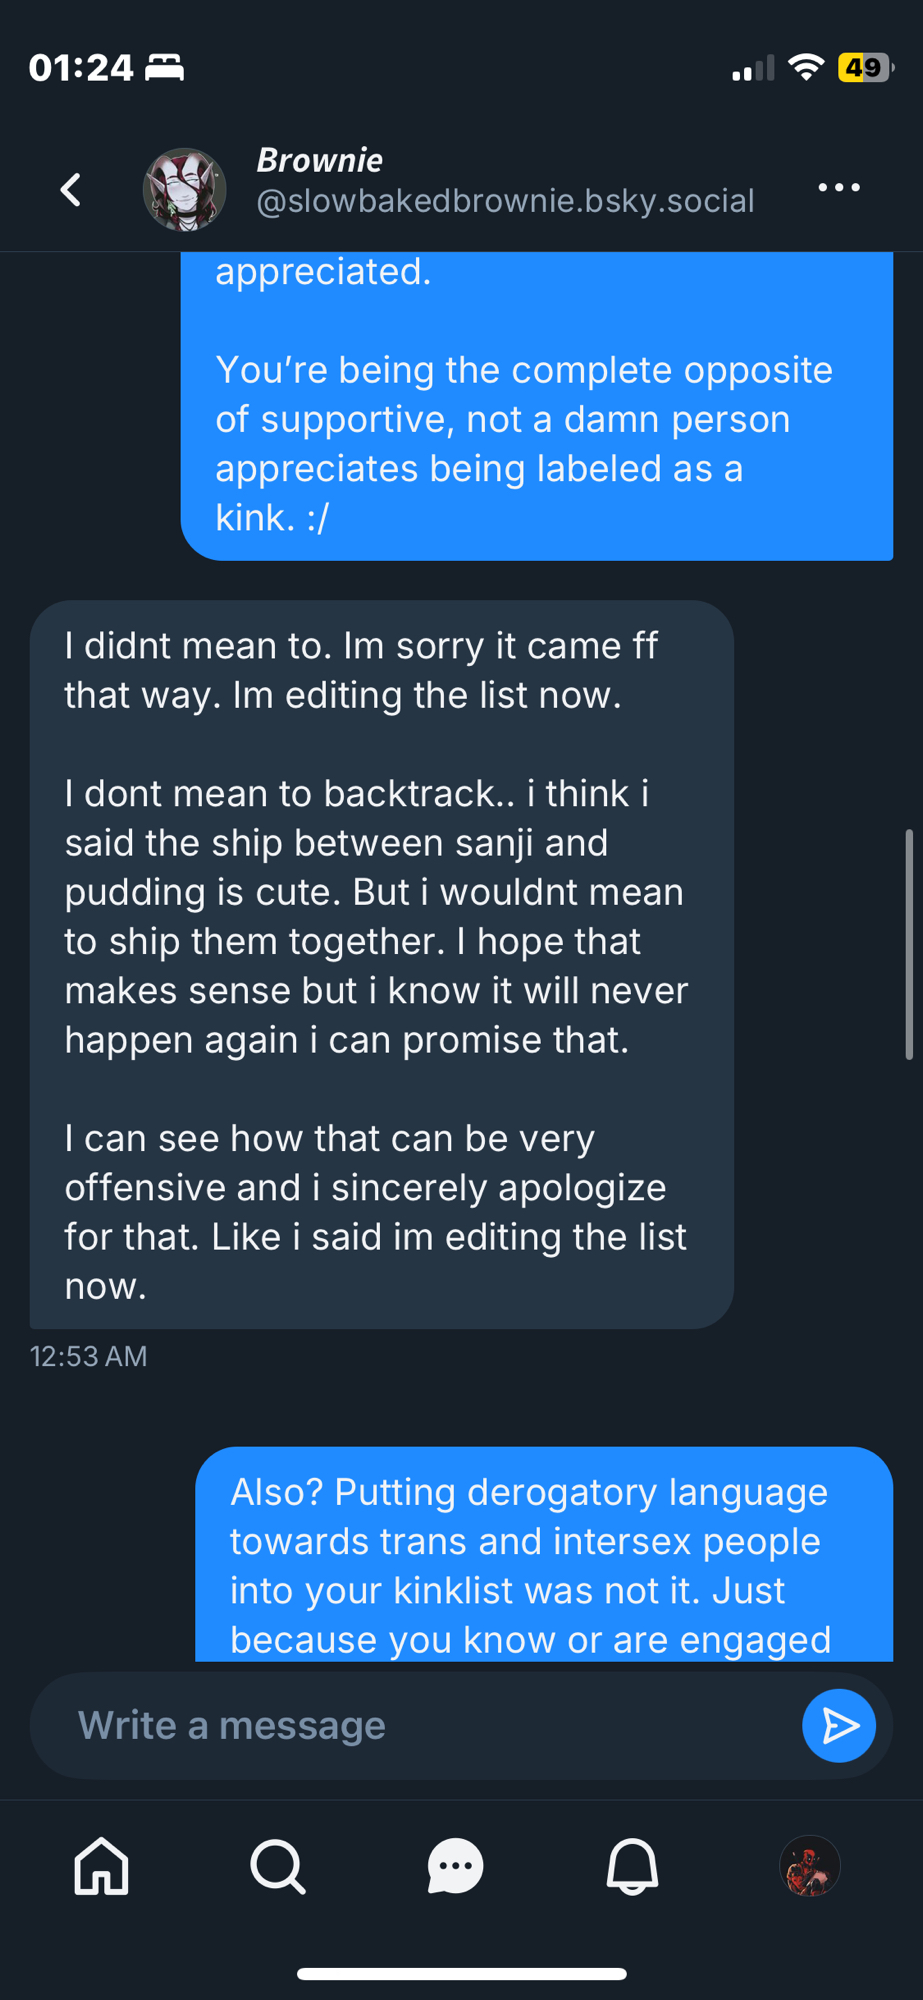This screenshot has width=923, height=2000.
Task: Tap the gray message about editing the list
Action: click(x=381, y=964)
